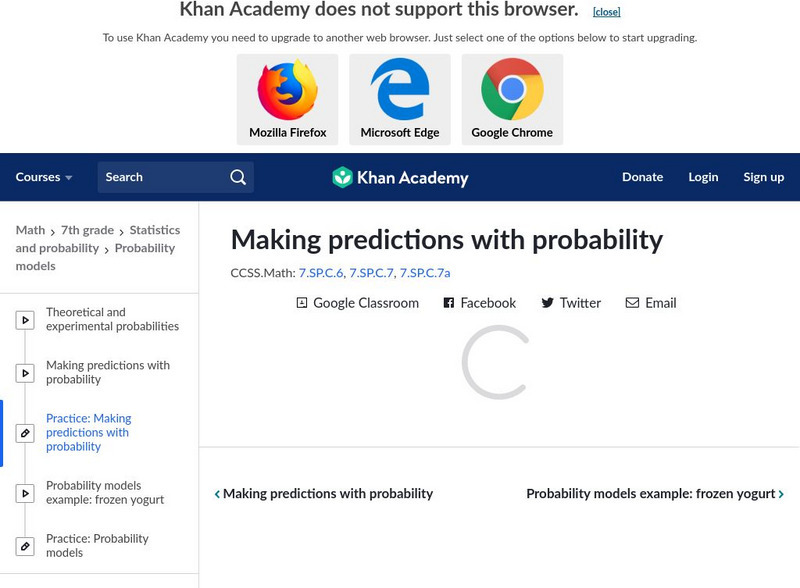
Task: Share the lesson on Facebook
Action: point(480,303)
